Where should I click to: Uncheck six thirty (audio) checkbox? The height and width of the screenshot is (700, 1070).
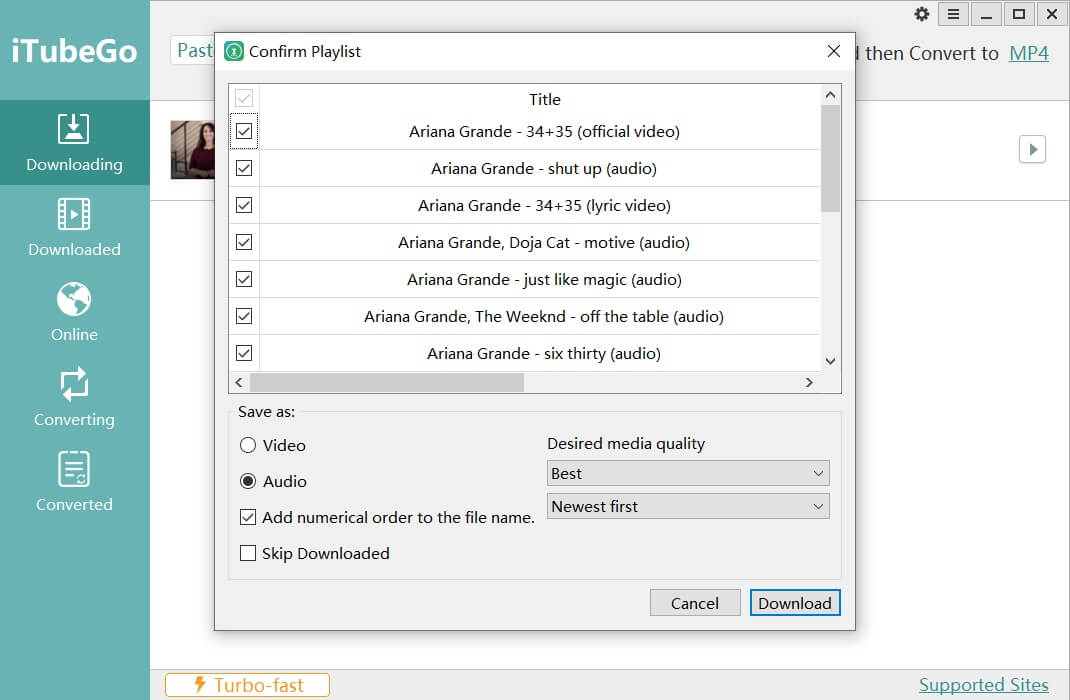(x=244, y=353)
